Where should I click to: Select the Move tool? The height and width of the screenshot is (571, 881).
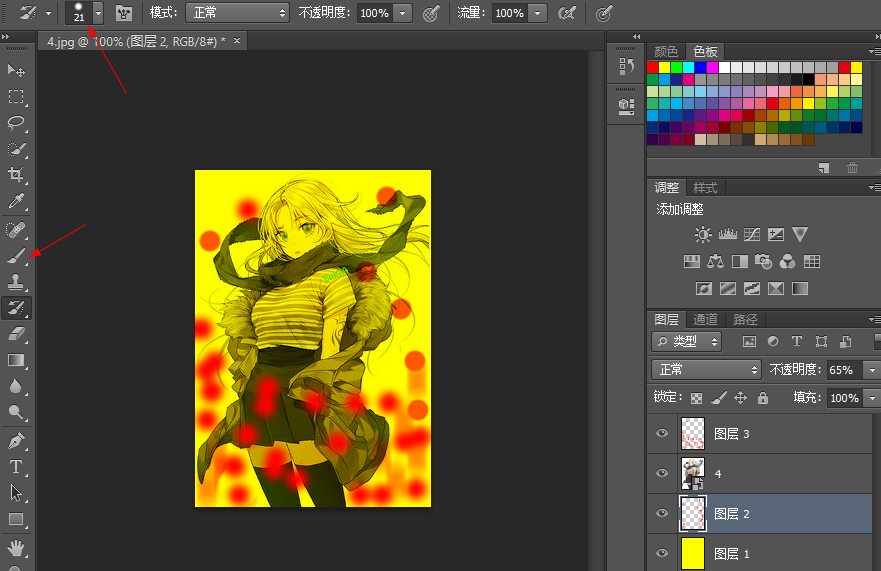point(16,70)
